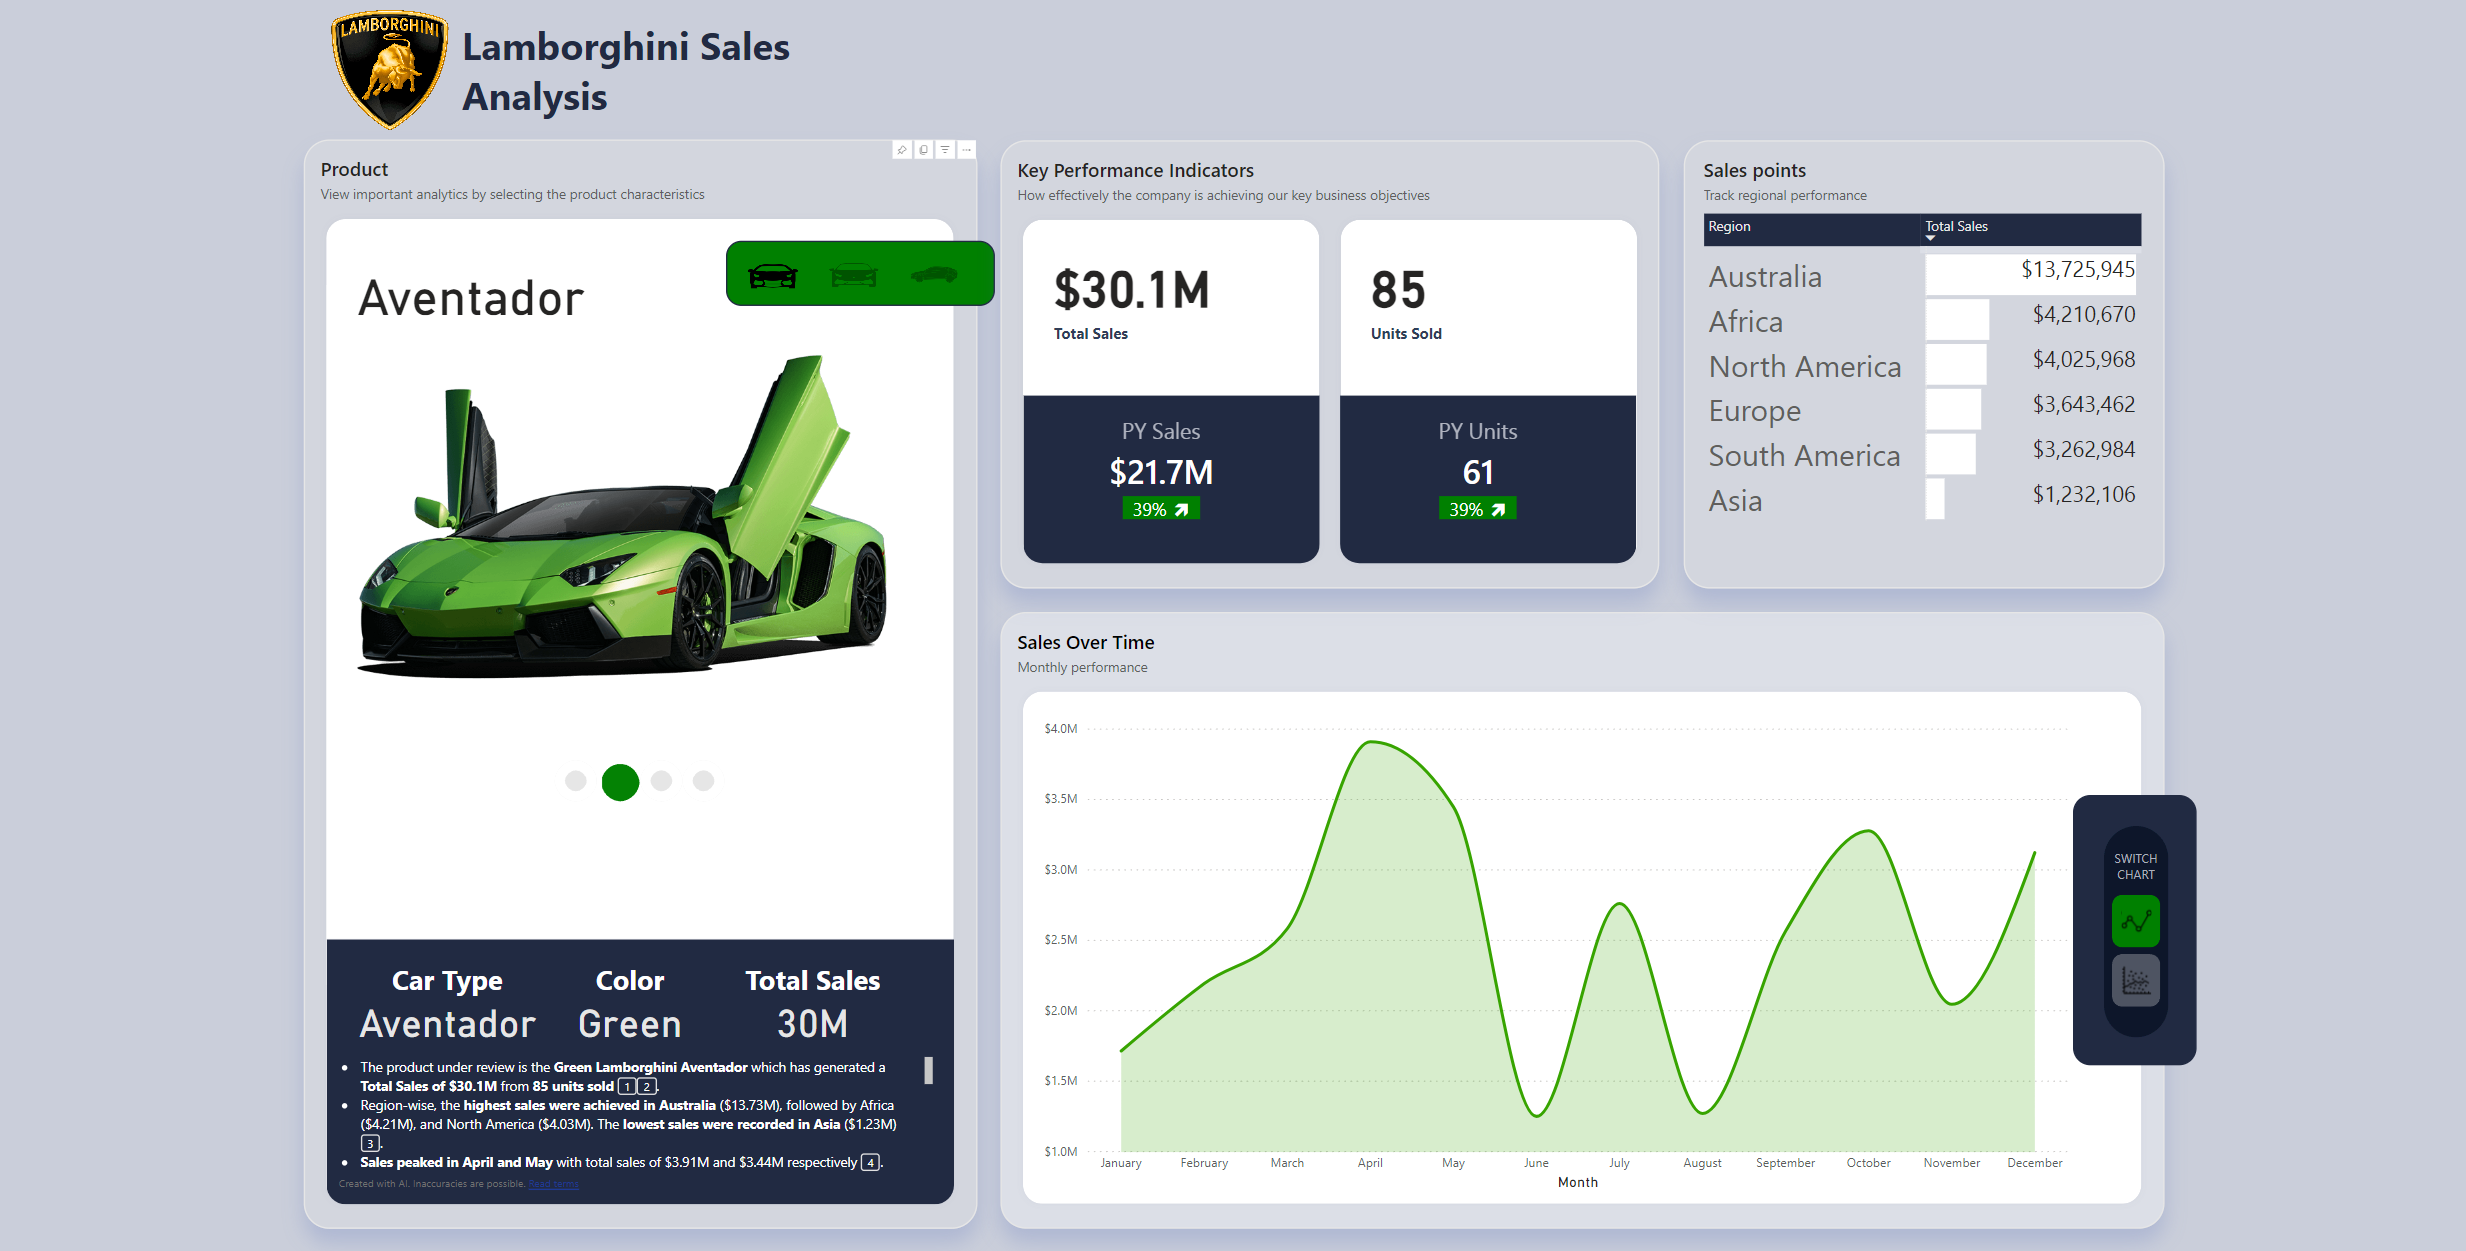Select the active green color dot
2466x1251 pixels.
[x=620, y=782]
